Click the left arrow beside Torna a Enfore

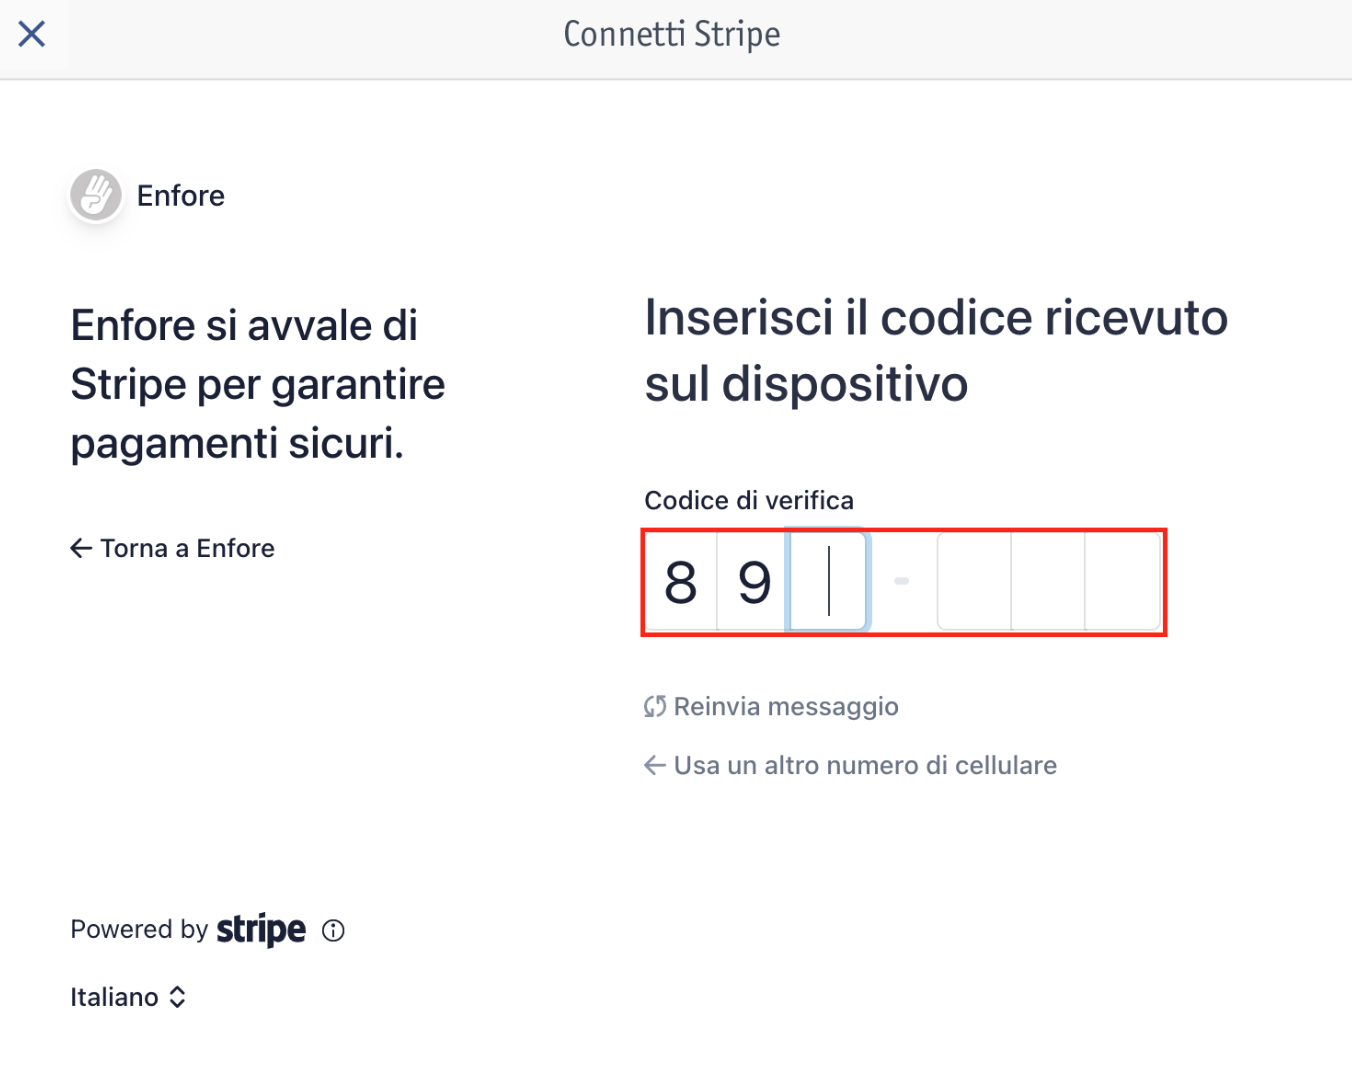tap(81, 548)
